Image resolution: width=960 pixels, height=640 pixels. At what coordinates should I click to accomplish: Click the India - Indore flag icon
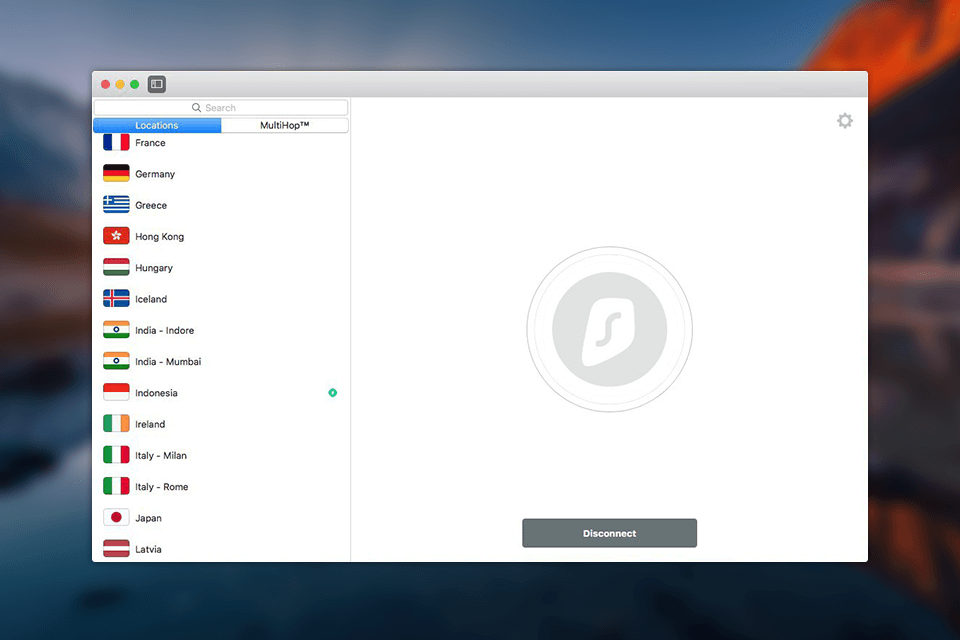click(x=116, y=329)
